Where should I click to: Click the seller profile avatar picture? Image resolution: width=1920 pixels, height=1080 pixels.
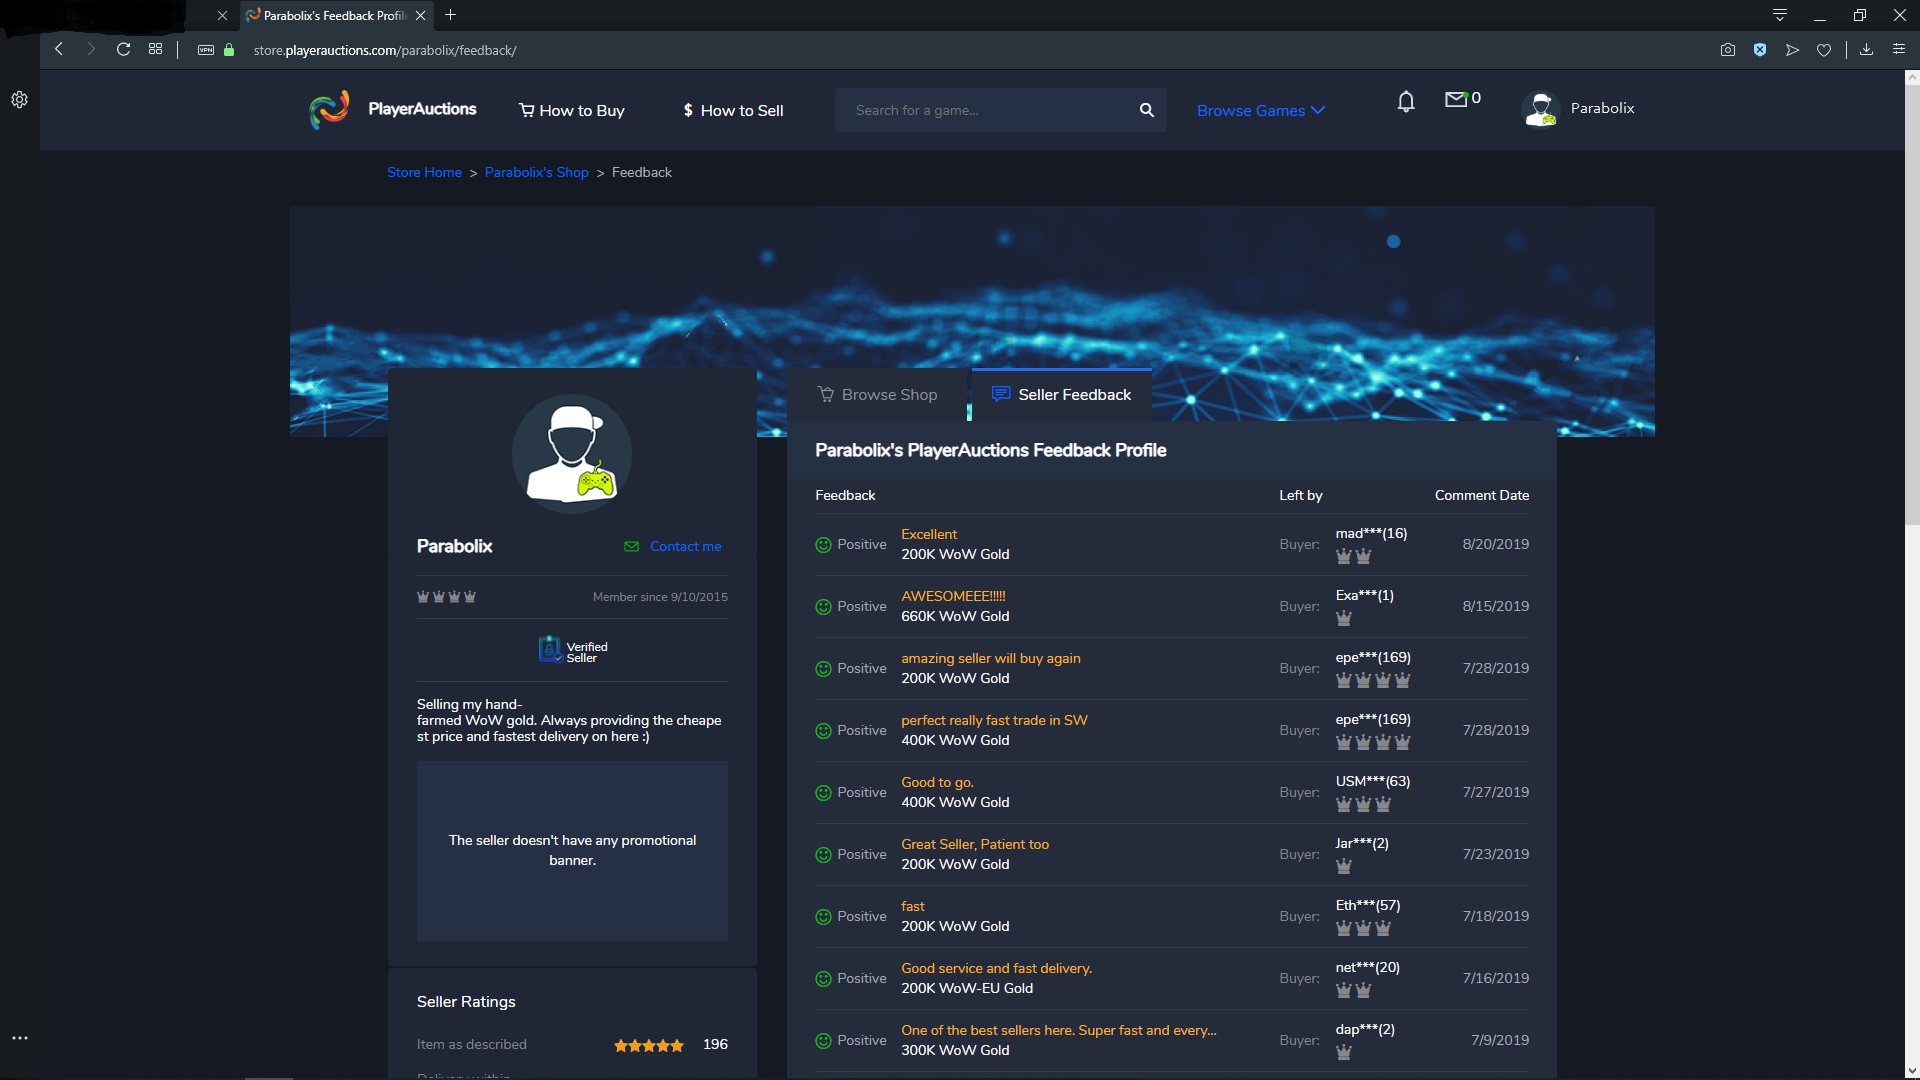tap(572, 453)
